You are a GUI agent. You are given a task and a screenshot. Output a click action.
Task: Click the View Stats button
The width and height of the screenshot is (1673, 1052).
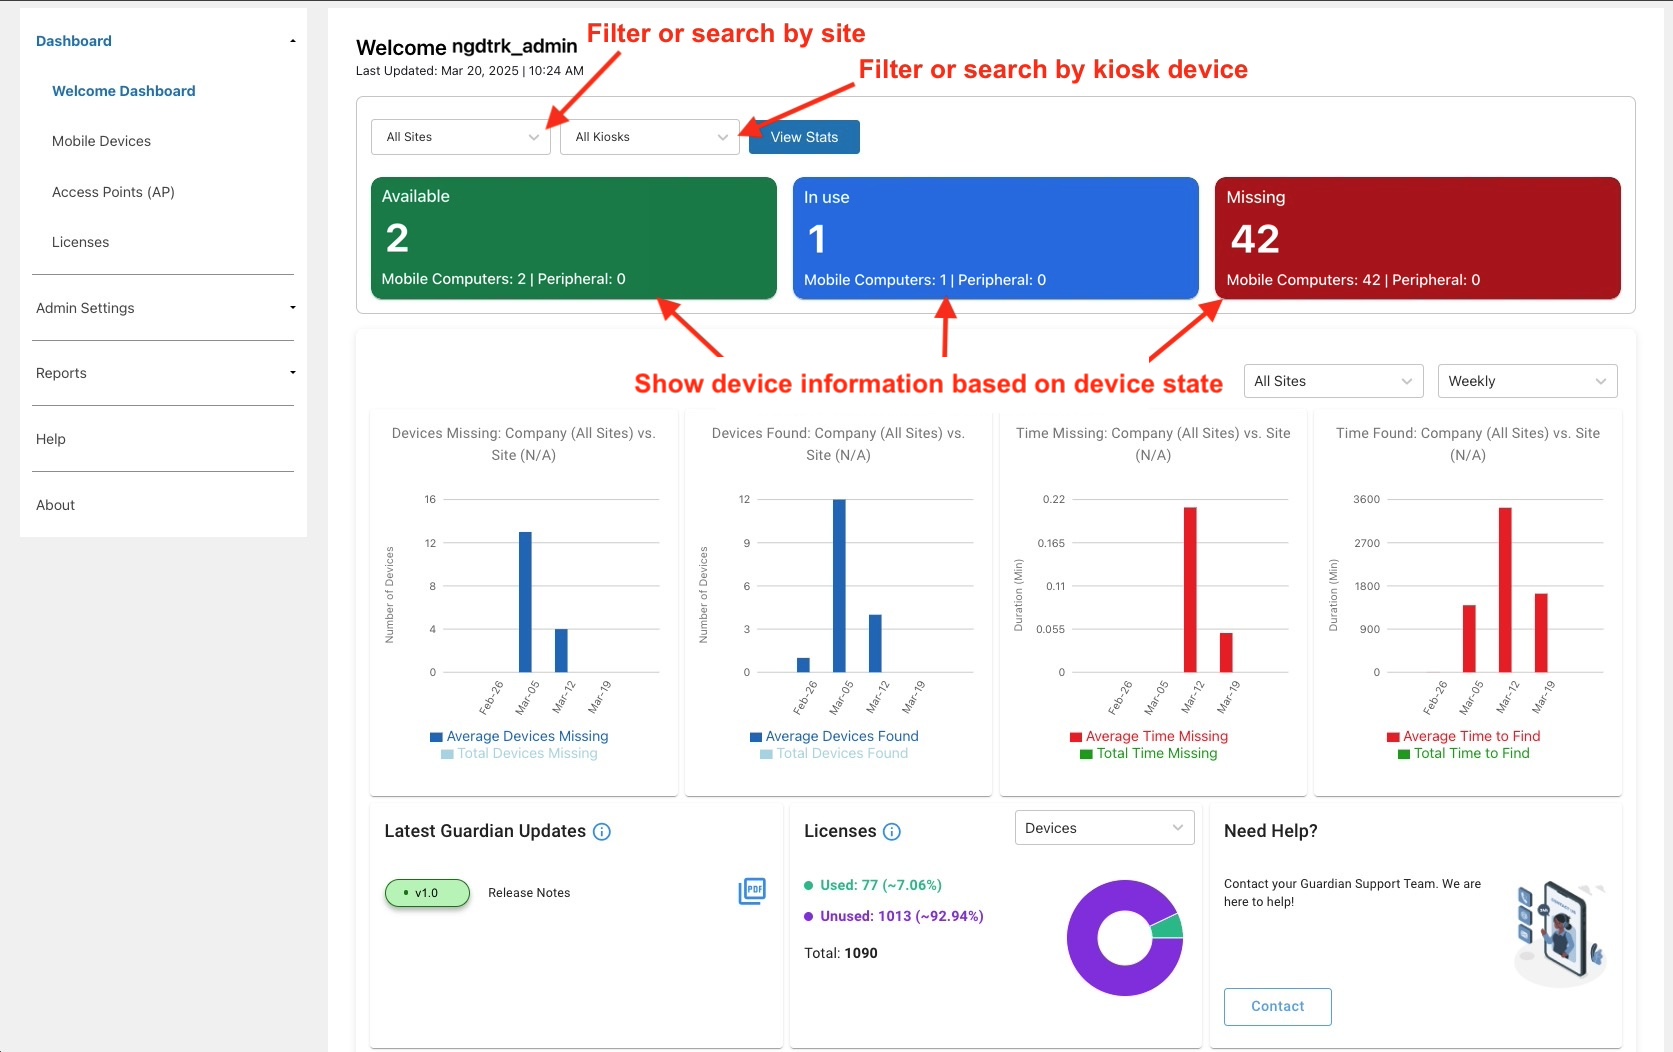(802, 137)
